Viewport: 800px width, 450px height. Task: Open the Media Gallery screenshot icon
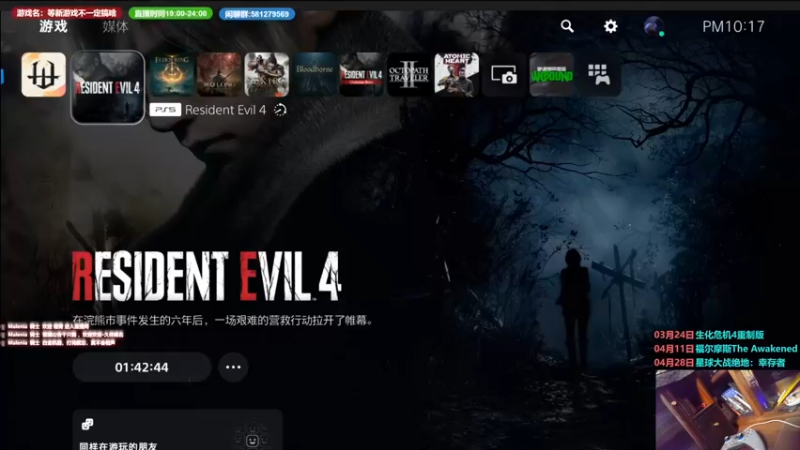(504, 74)
